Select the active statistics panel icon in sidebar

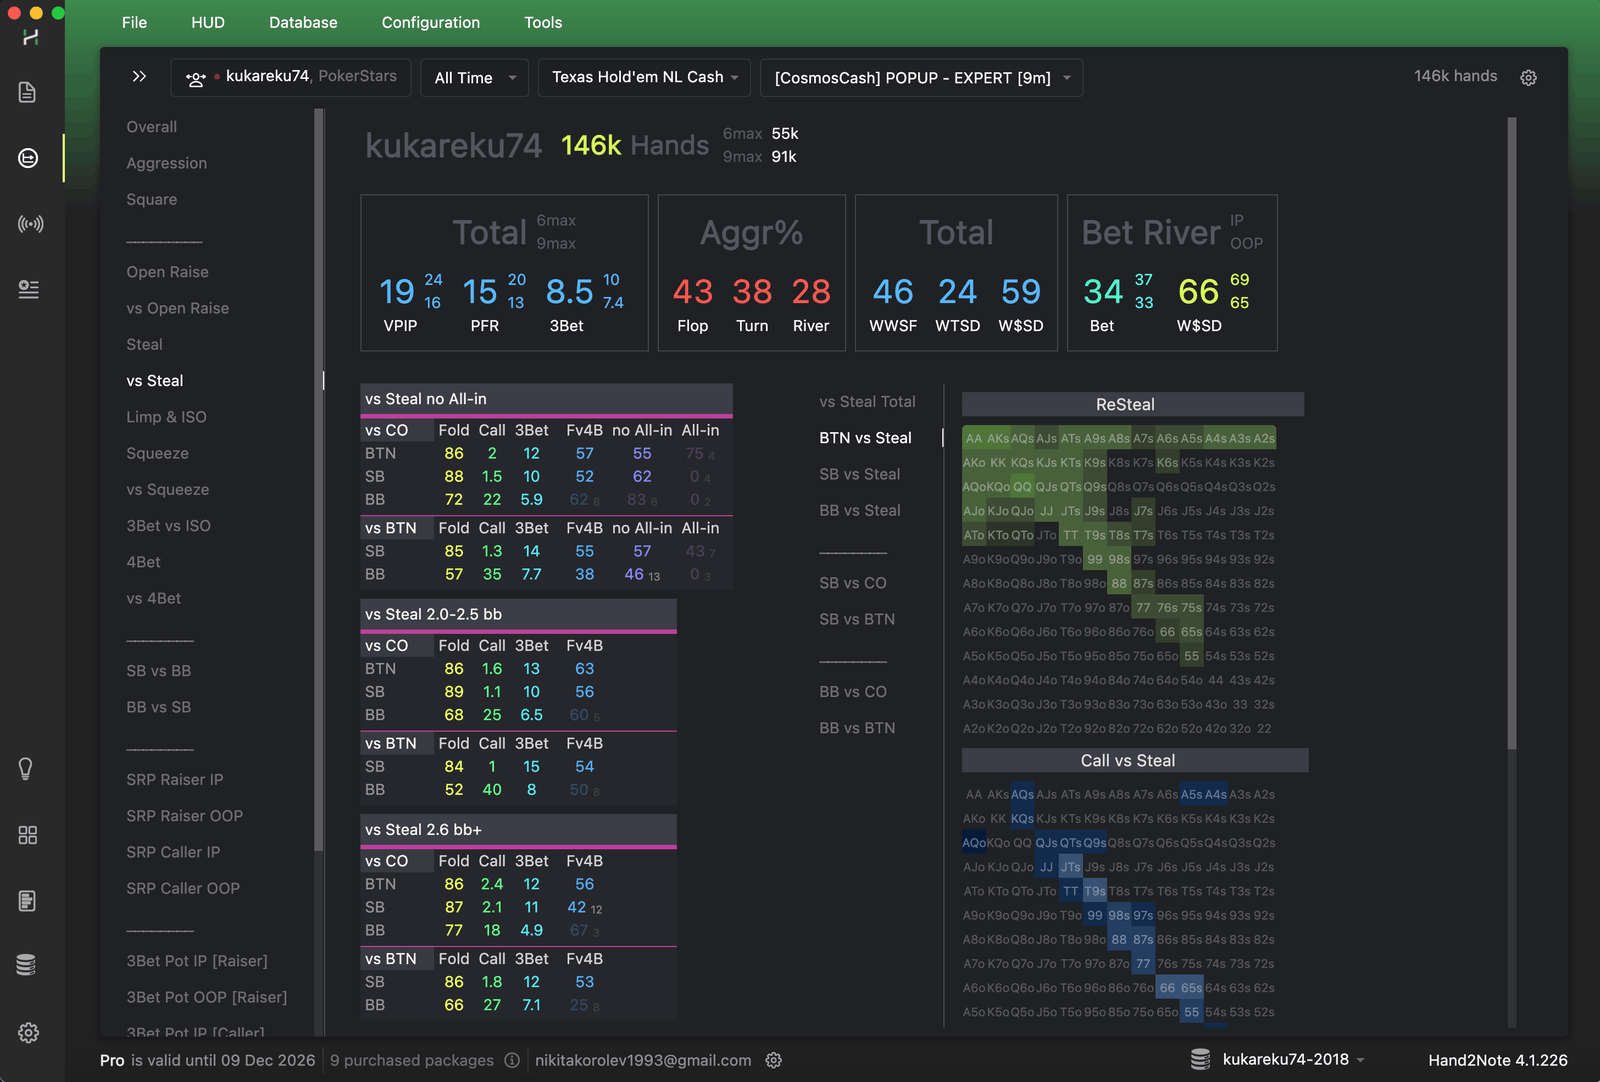27,158
